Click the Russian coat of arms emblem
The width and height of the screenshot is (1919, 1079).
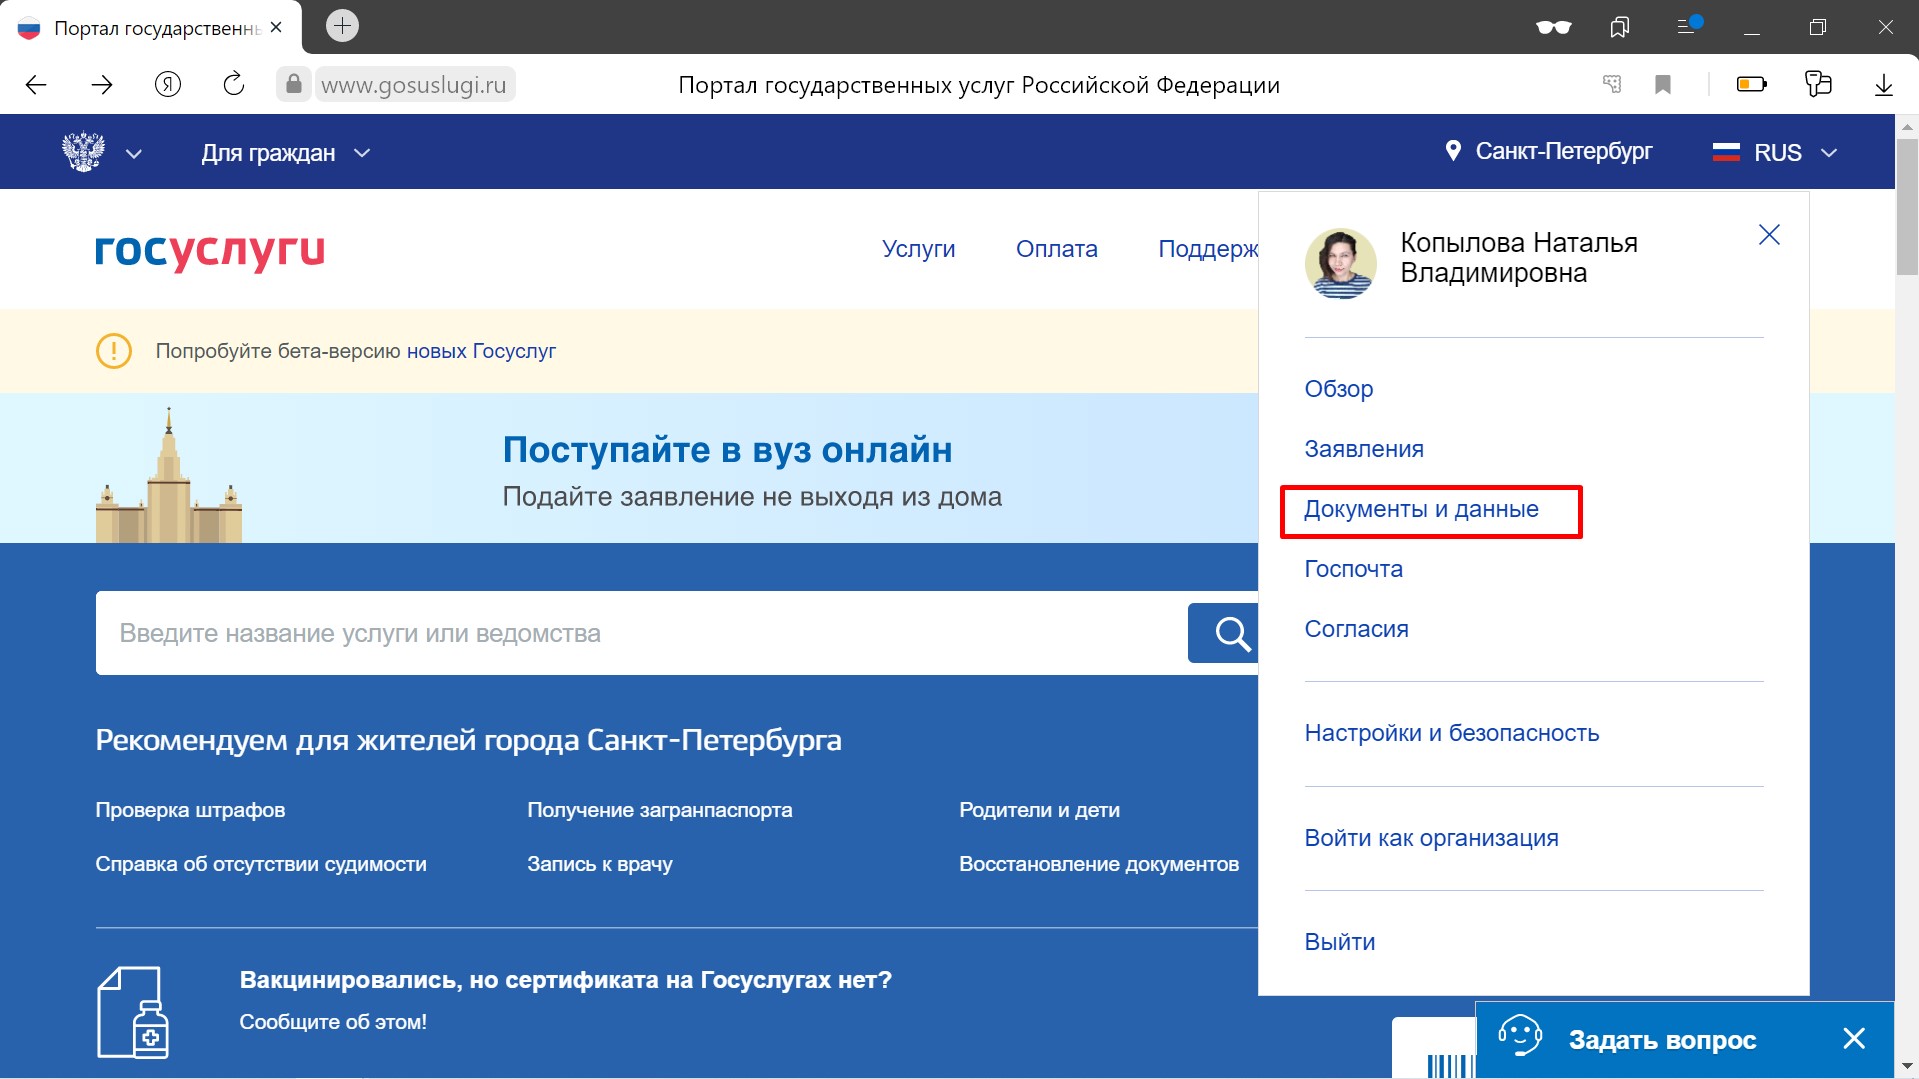tap(83, 152)
